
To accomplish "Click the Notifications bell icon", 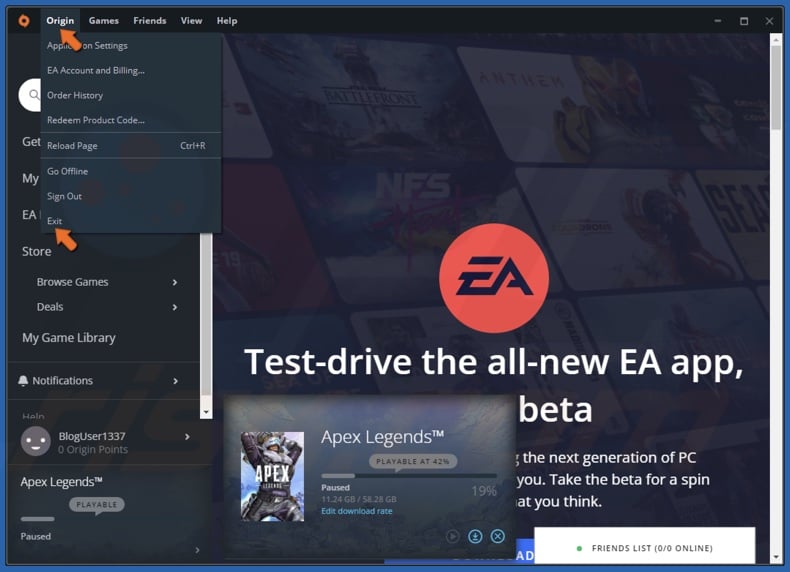I will (23, 380).
